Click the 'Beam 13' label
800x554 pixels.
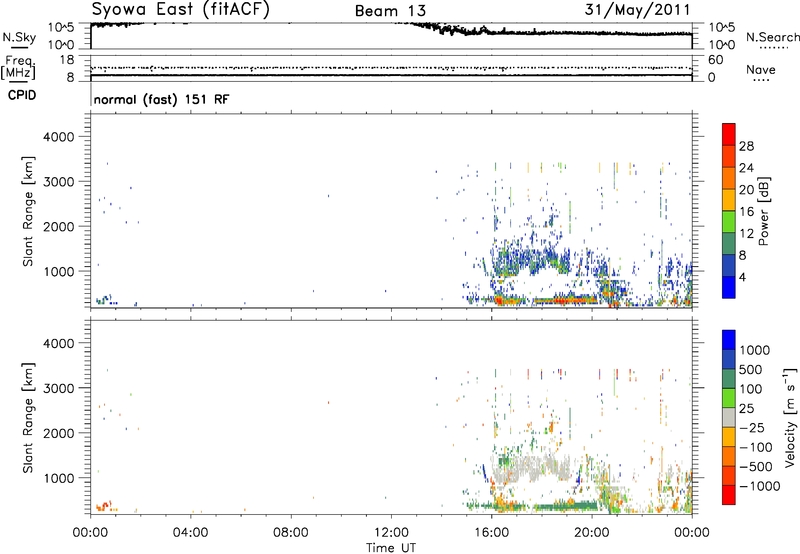[x=390, y=11]
